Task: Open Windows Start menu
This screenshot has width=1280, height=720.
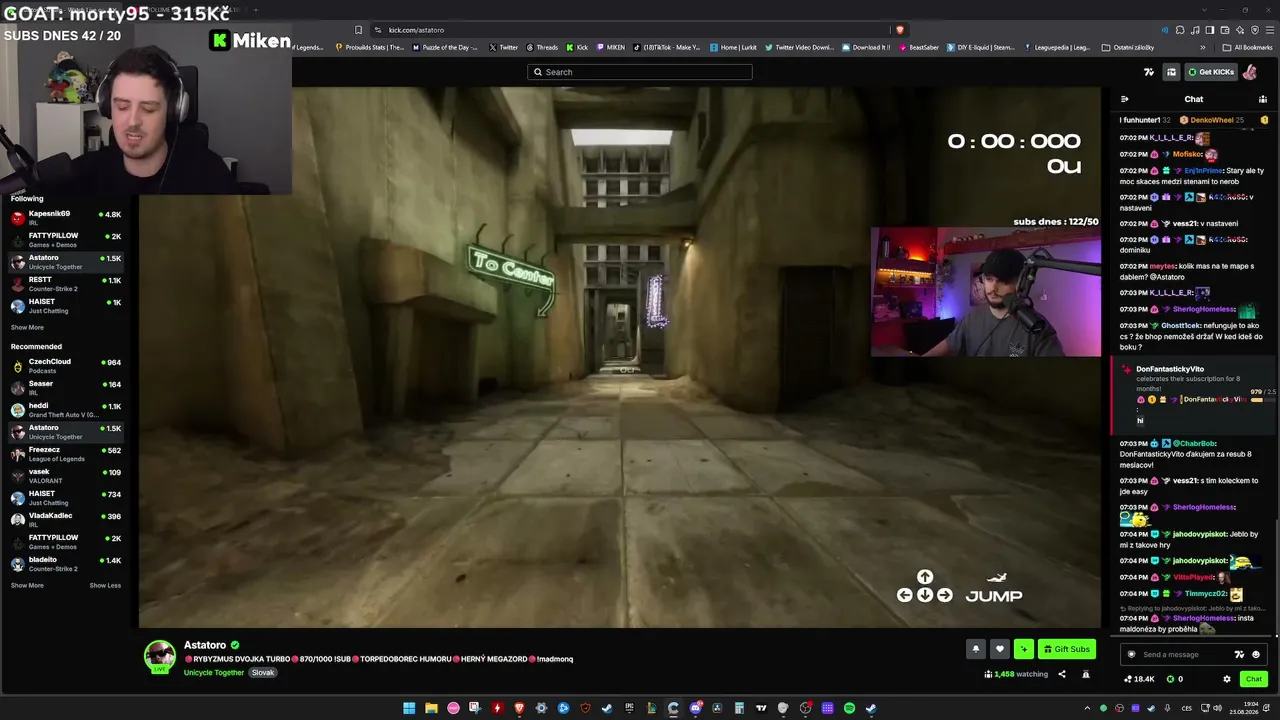Action: pos(409,708)
